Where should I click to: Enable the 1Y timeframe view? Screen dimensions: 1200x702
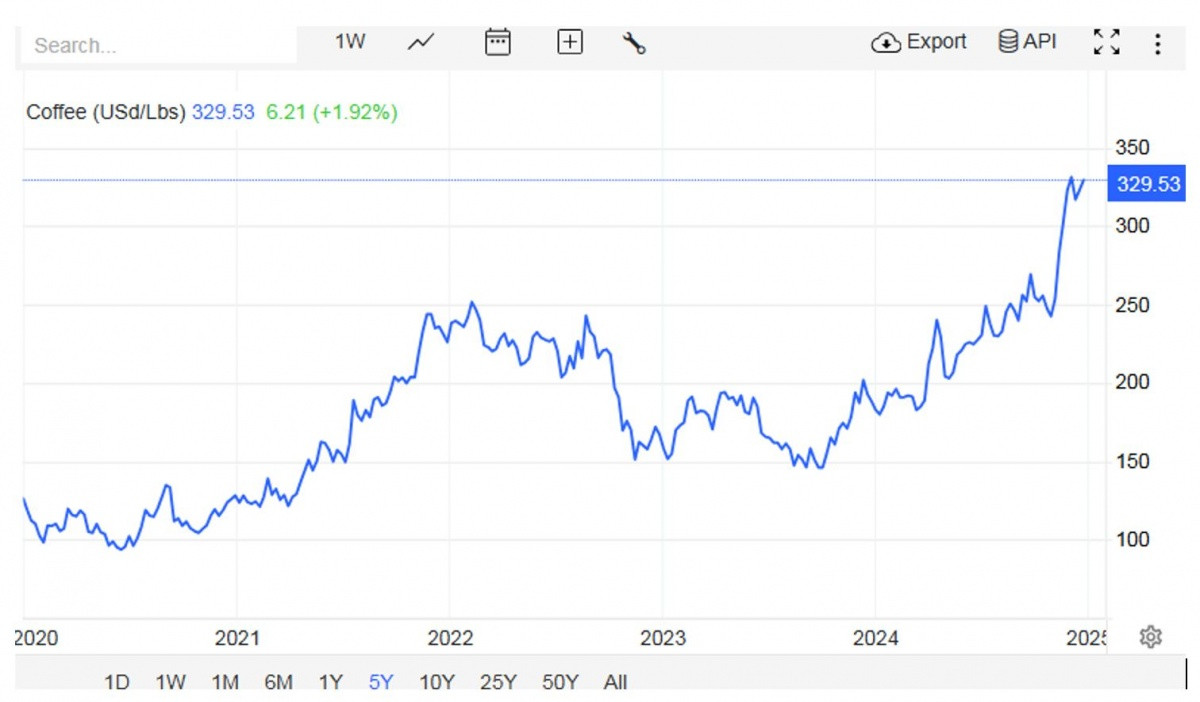coord(329,682)
